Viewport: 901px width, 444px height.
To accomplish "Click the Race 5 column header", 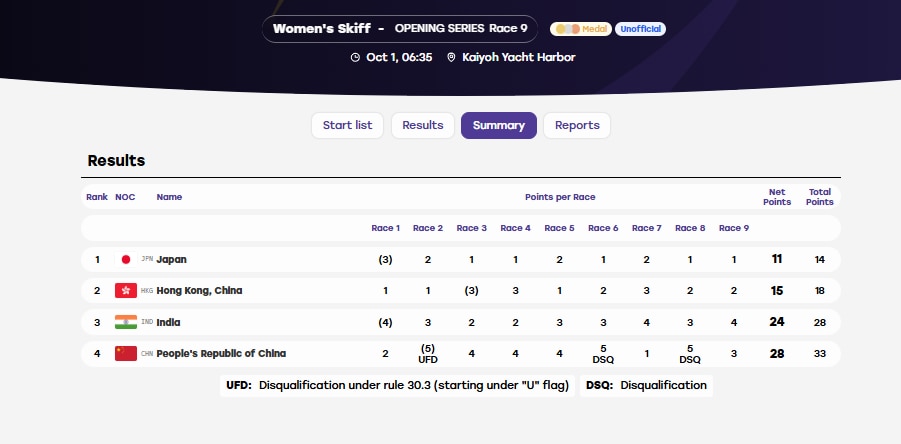I will pyautogui.click(x=560, y=228).
